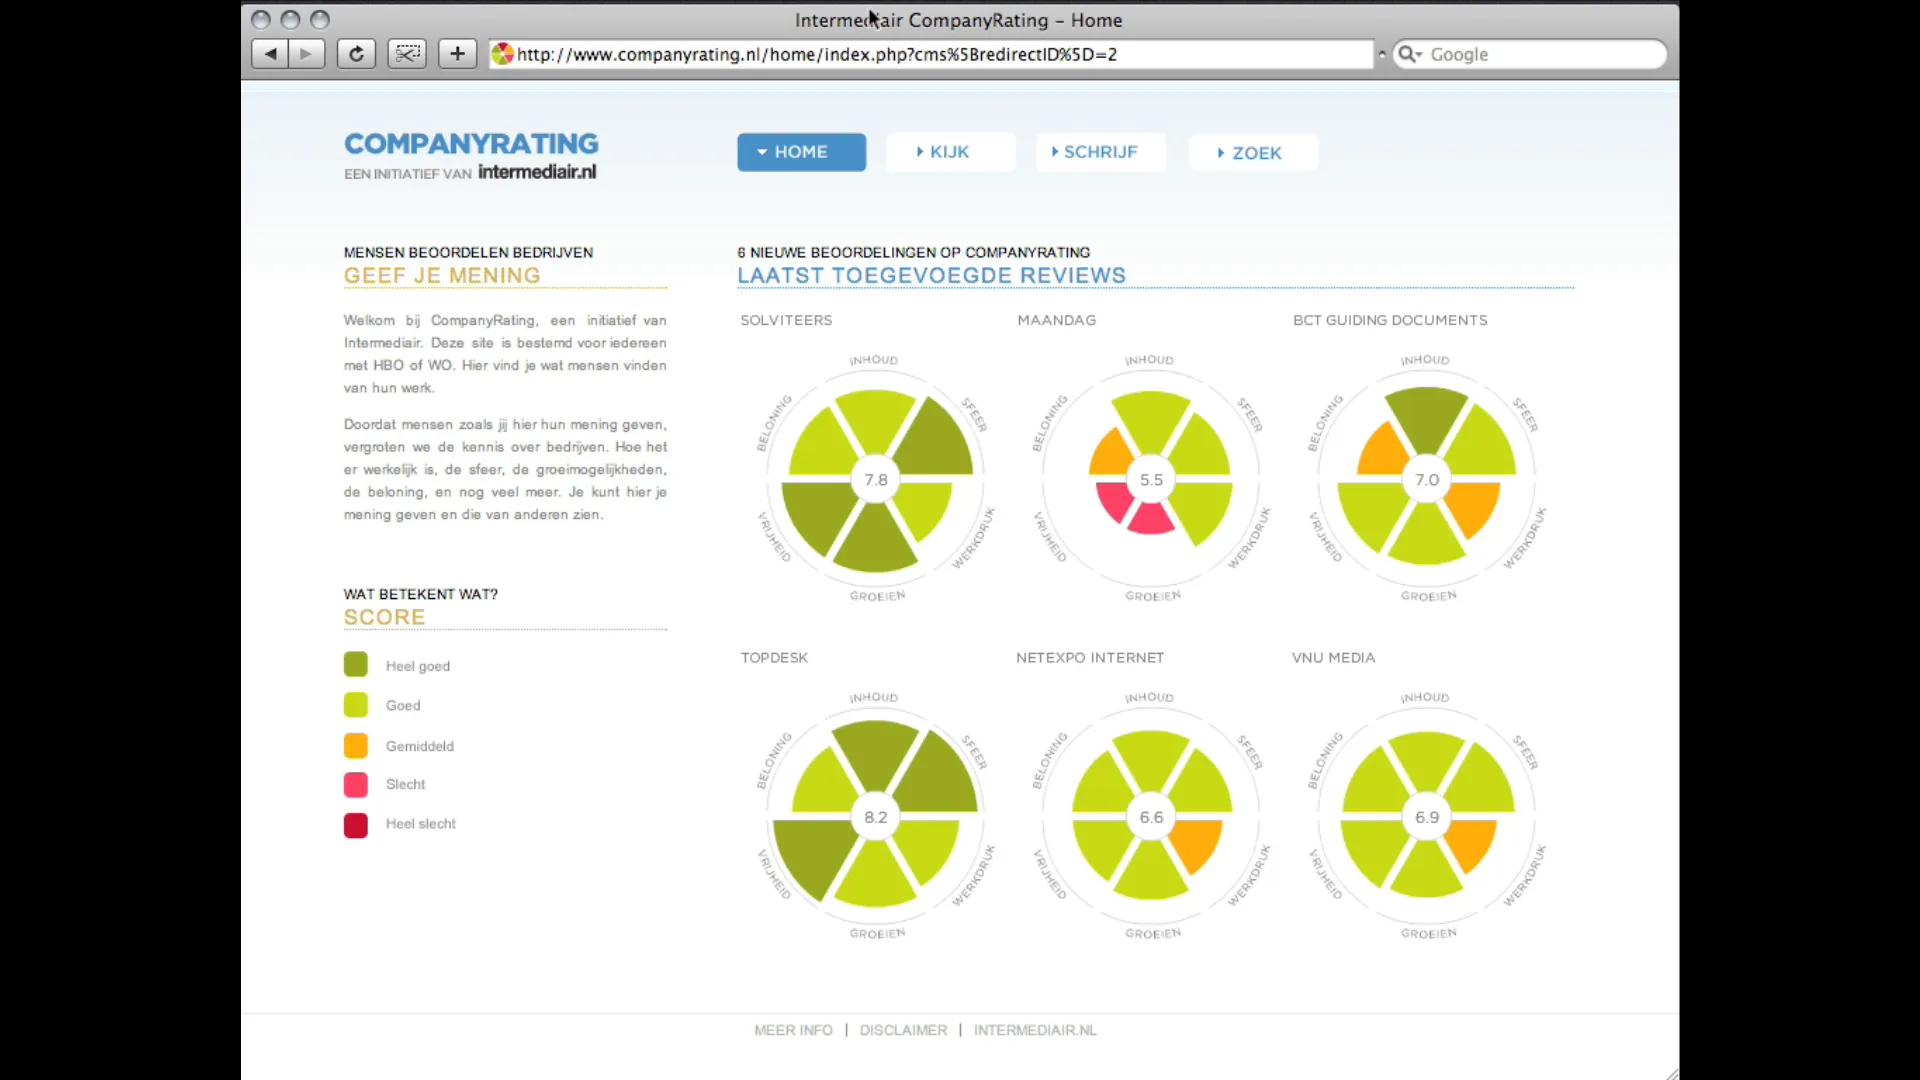Open the Google search magnifier dropdown
The height and width of the screenshot is (1080, 1920).
click(1410, 54)
